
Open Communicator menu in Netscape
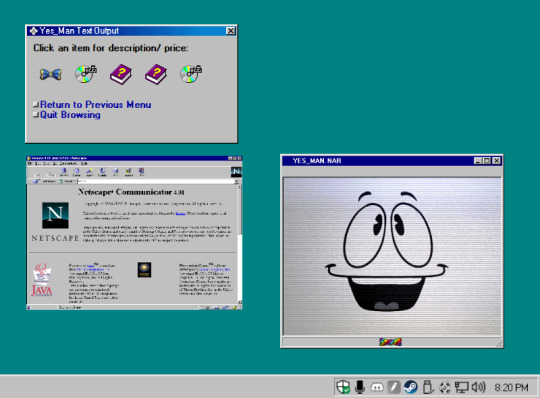(x=69, y=164)
